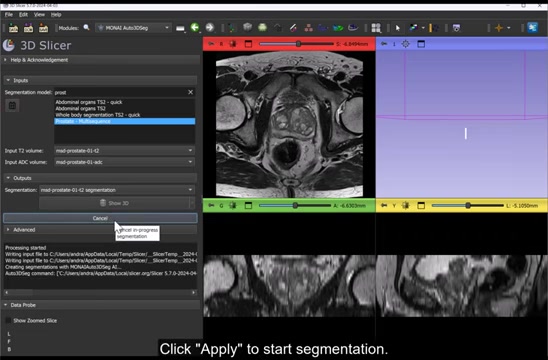
Task: Open the View menu
Action: pos(39,15)
